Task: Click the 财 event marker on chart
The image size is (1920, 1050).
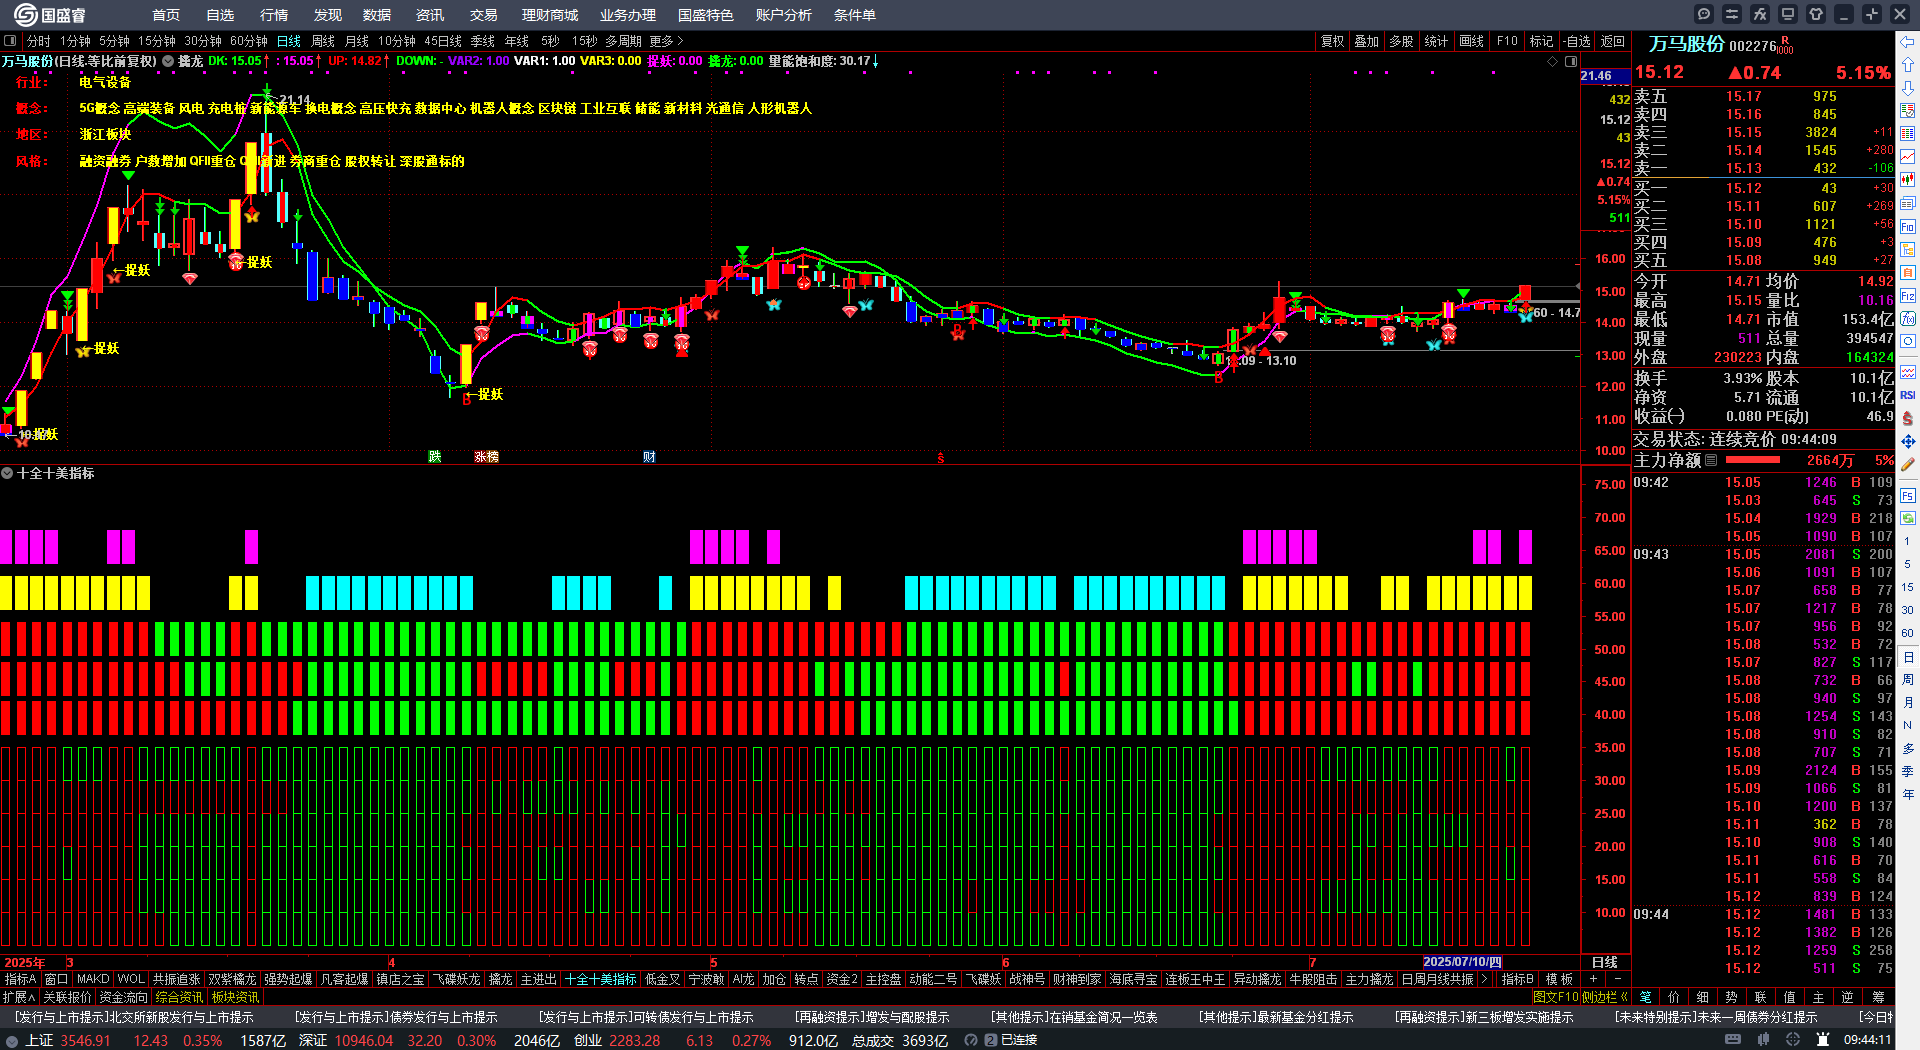Action: click(x=649, y=457)
